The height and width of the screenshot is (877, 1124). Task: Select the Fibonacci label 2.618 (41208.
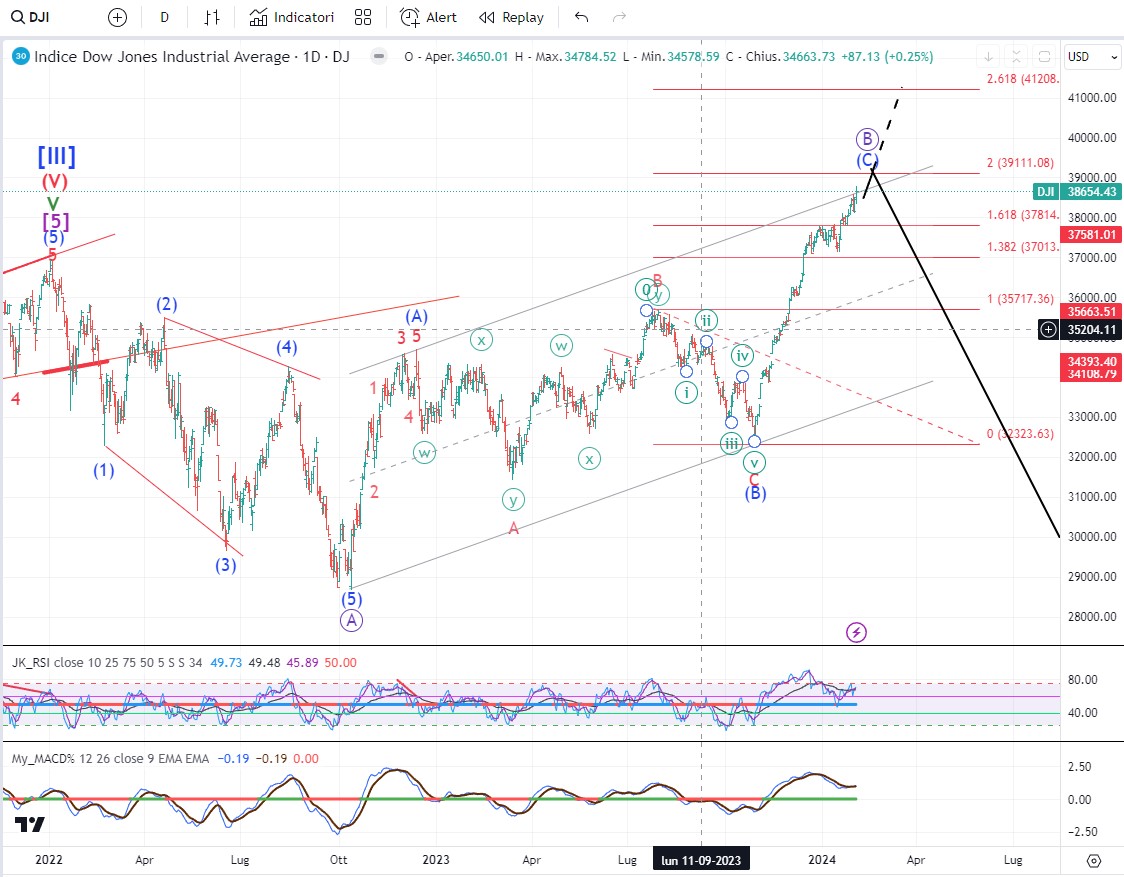point(1022,79)
